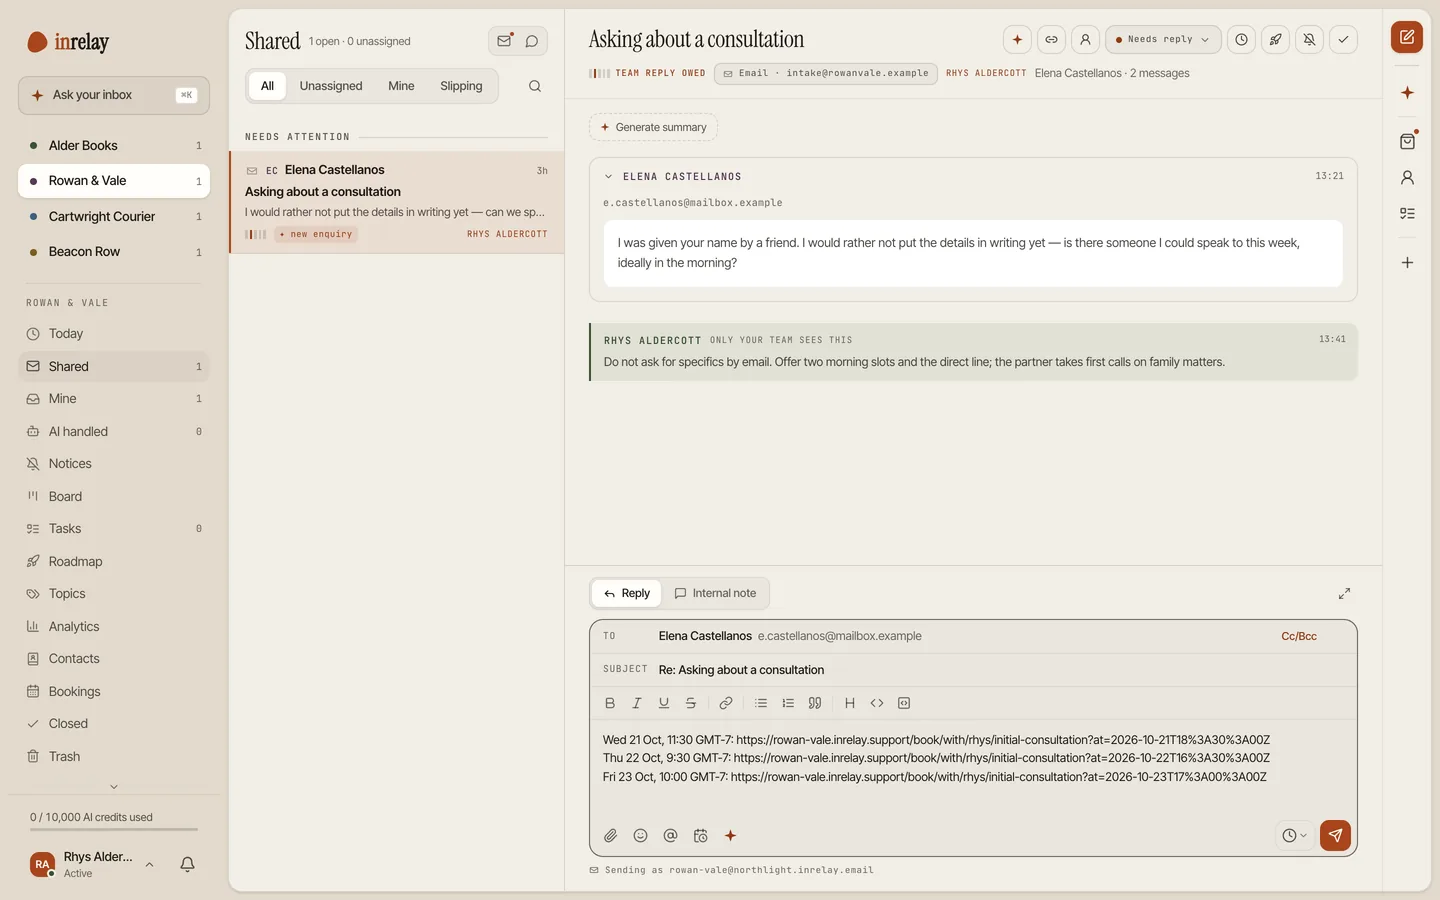
Task: Copy the conversation link via chain icon
Action: 1051,40
